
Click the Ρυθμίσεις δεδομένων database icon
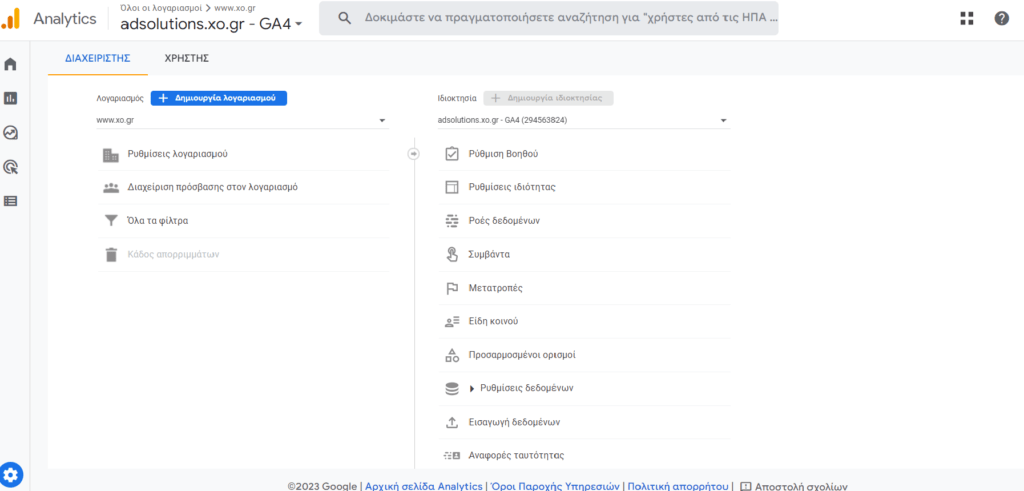(x=452, y=388)
